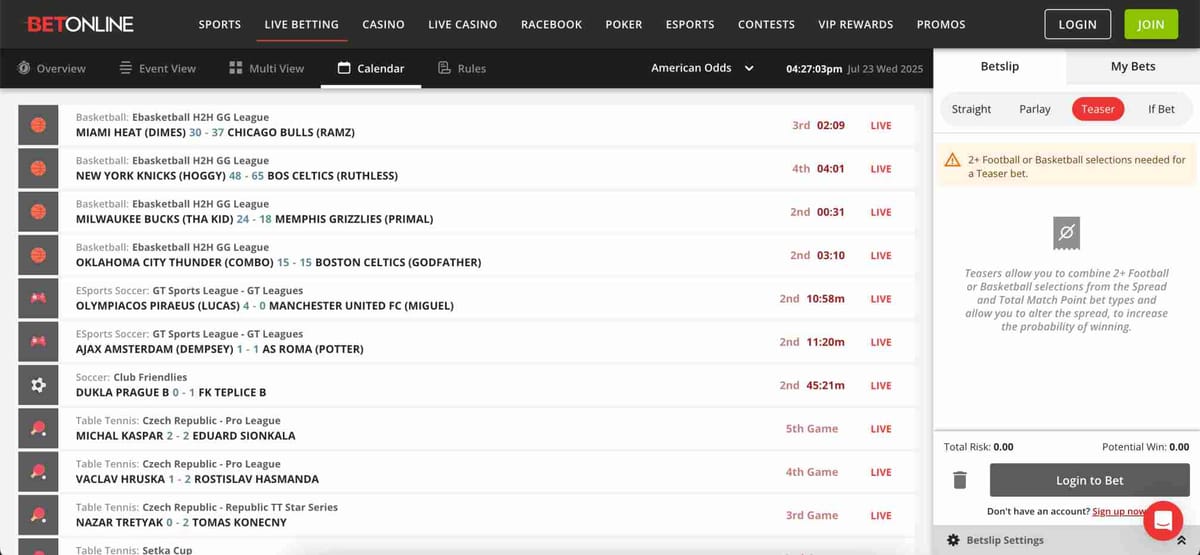Click basketball icon for New York Knicks game
Screen dimensions: 1200x555
point(39,169)
